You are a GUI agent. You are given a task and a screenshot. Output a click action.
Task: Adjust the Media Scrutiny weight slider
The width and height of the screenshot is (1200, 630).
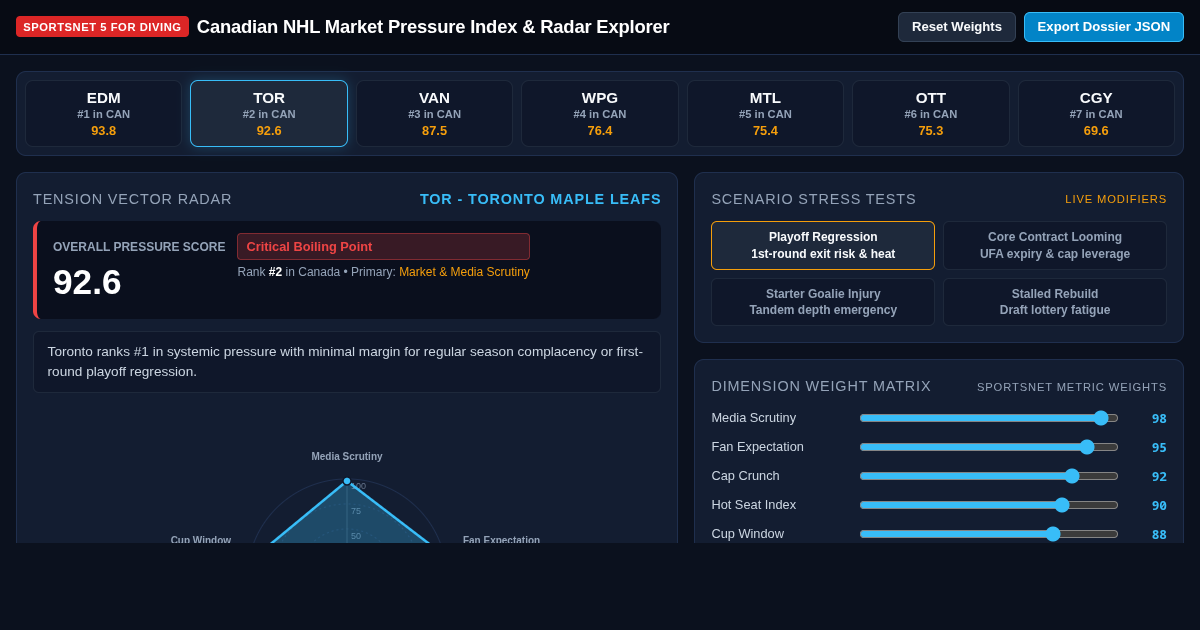pos(989,418)
